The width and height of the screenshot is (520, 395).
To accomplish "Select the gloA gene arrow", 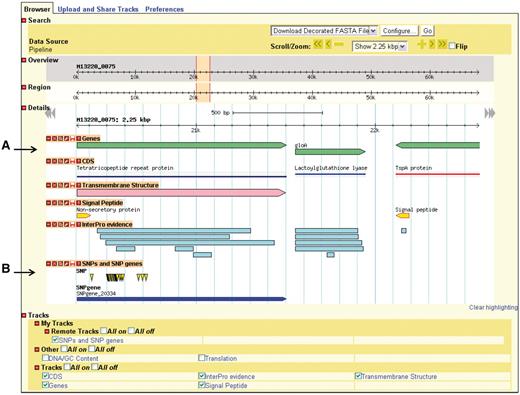I will coord(330,152).
